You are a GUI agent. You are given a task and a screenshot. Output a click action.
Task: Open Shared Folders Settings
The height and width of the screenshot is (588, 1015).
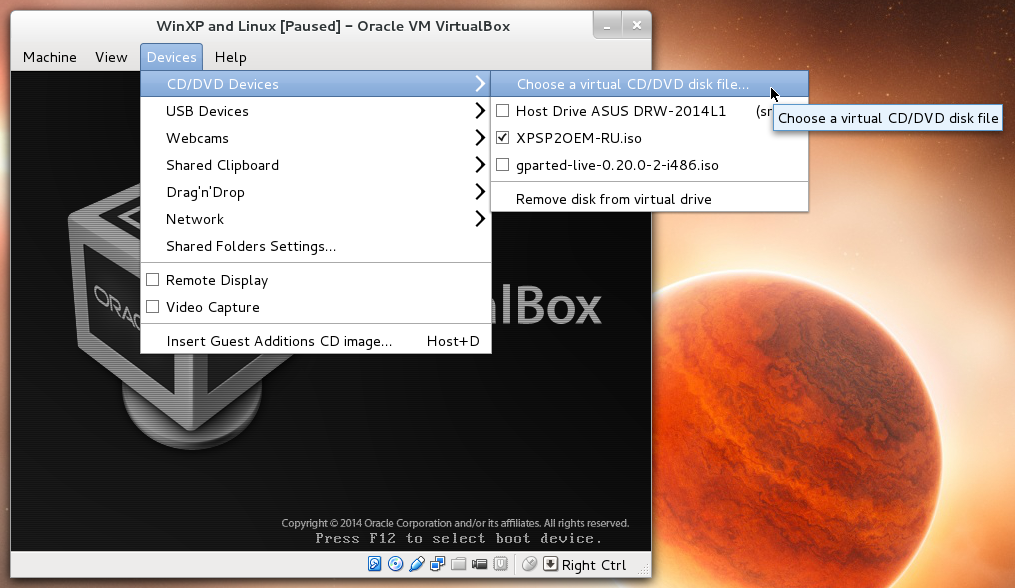250,246
